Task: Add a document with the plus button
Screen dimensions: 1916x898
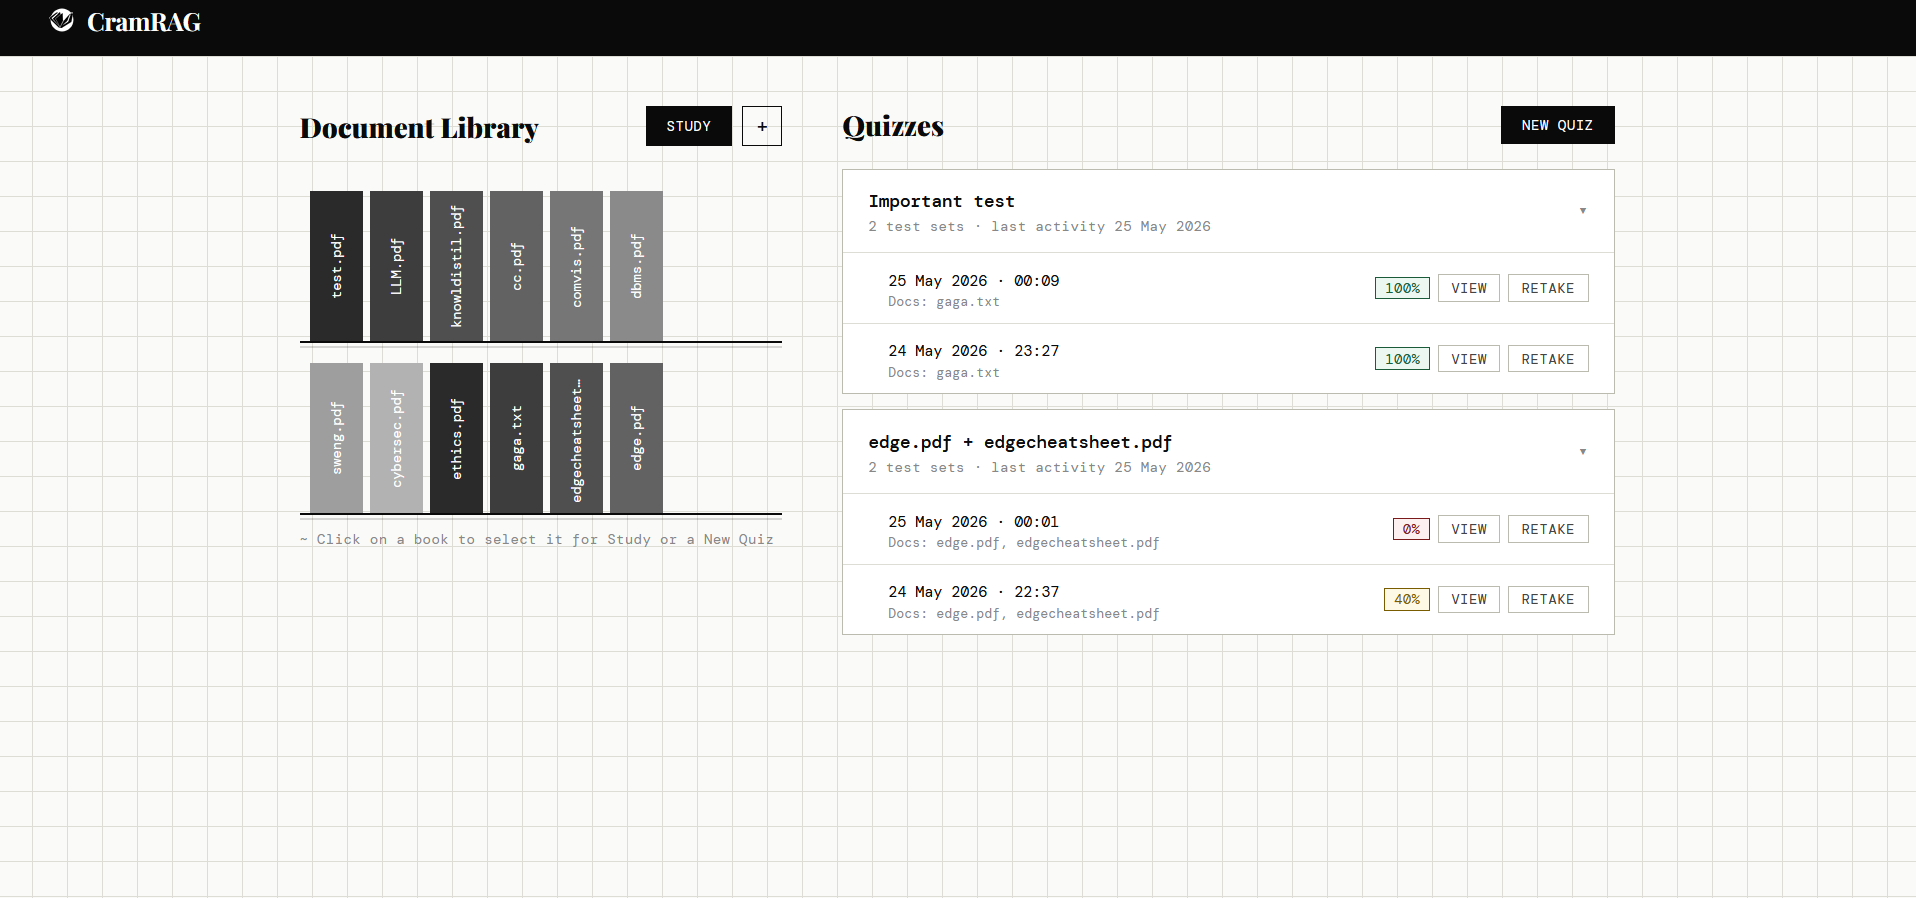Action: point(762,126)
